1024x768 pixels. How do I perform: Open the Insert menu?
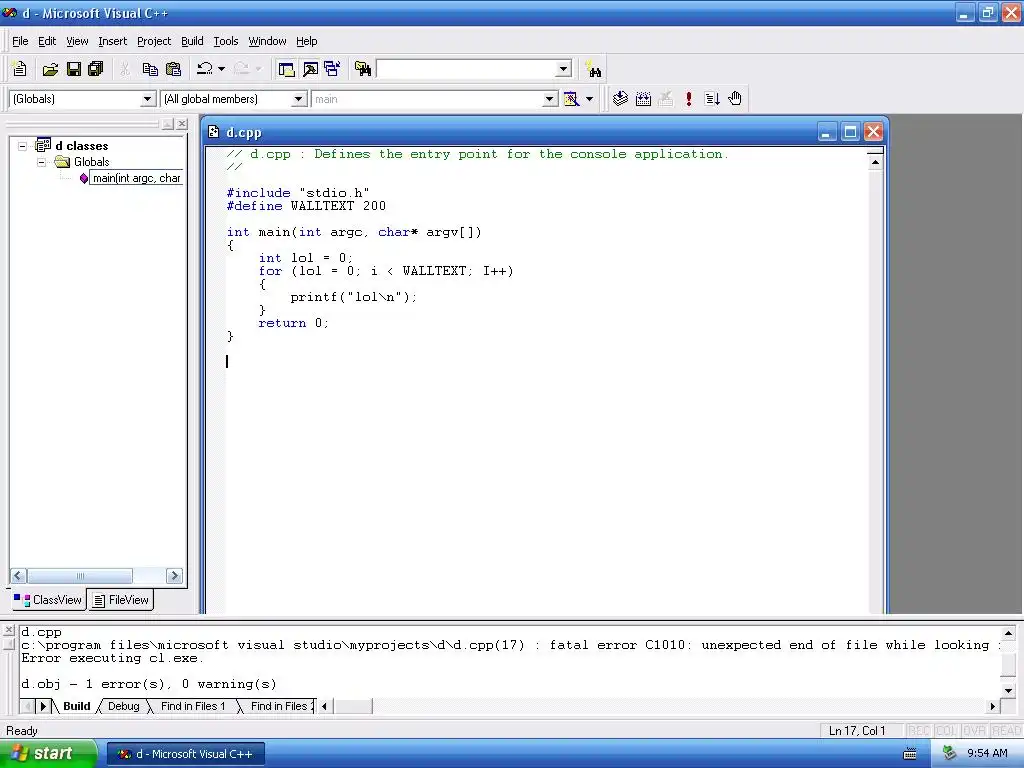[112, 41]
